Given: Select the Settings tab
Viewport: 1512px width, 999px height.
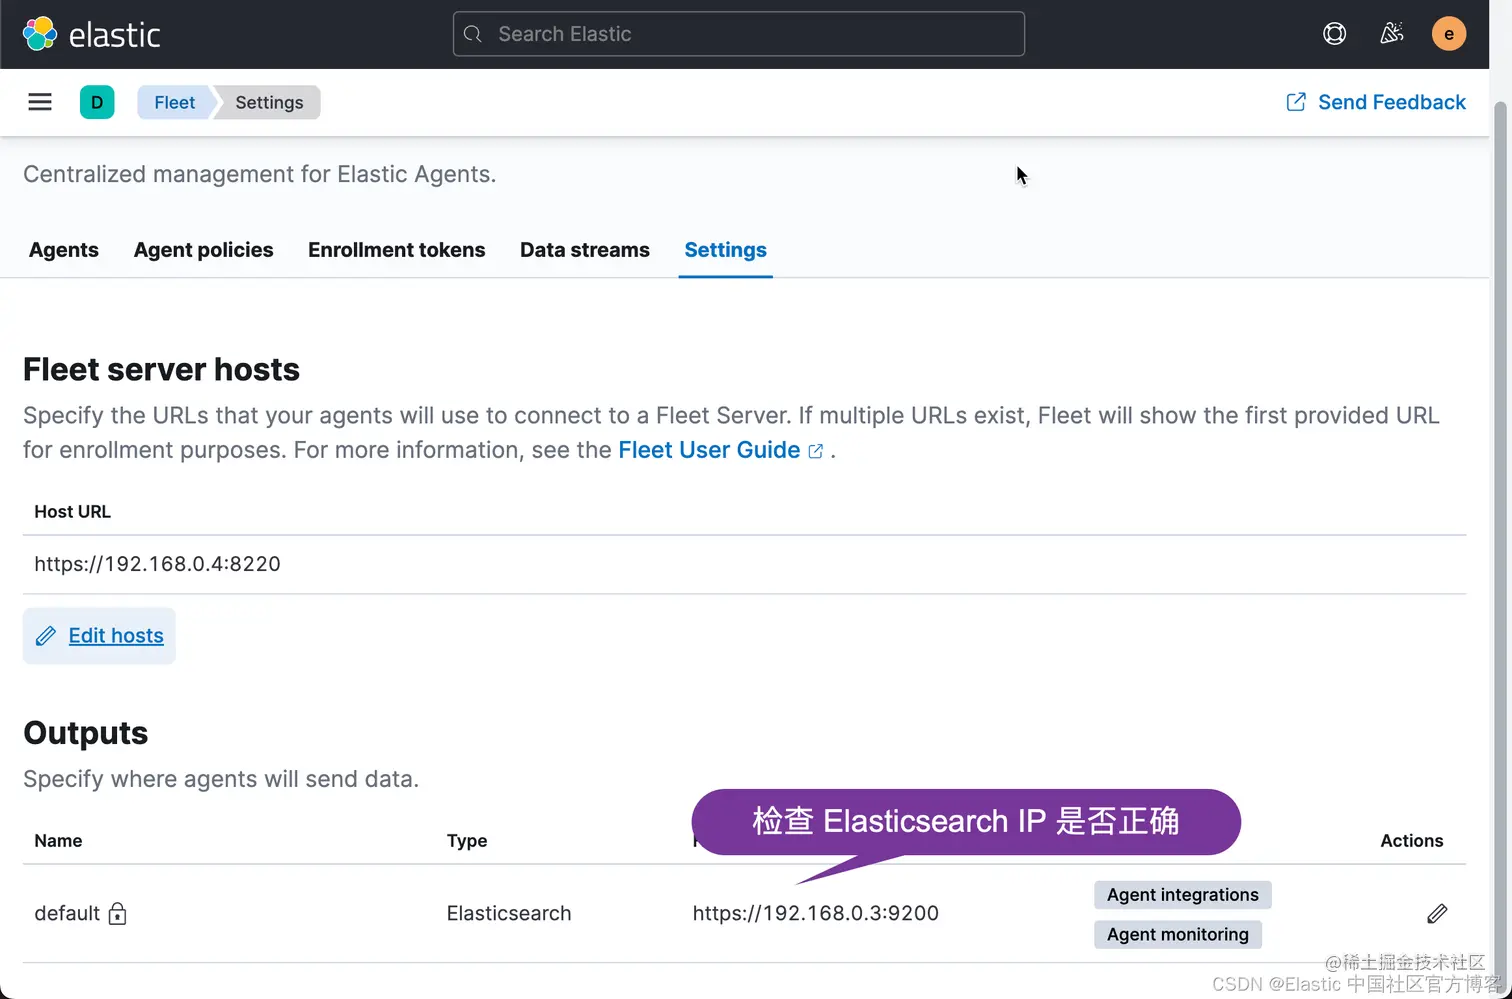Looking at the screenshot, I should point(726,250).
